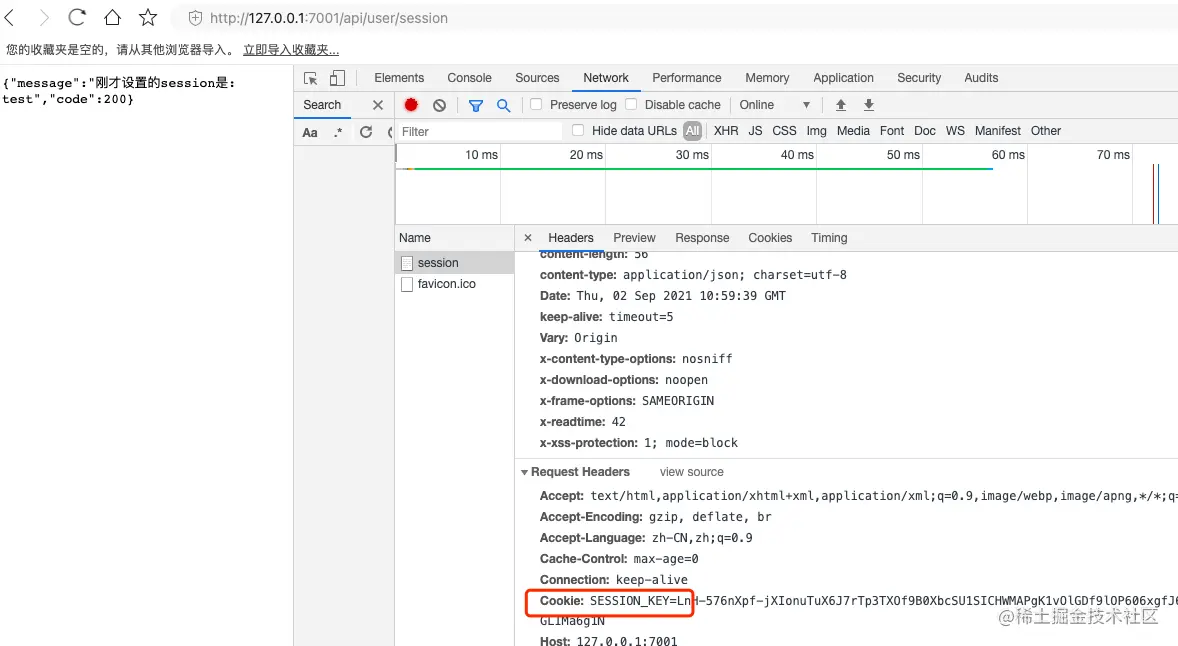The image size is (1178, 646).
Task: Select the session request row
Action: (x=455, y=263)
